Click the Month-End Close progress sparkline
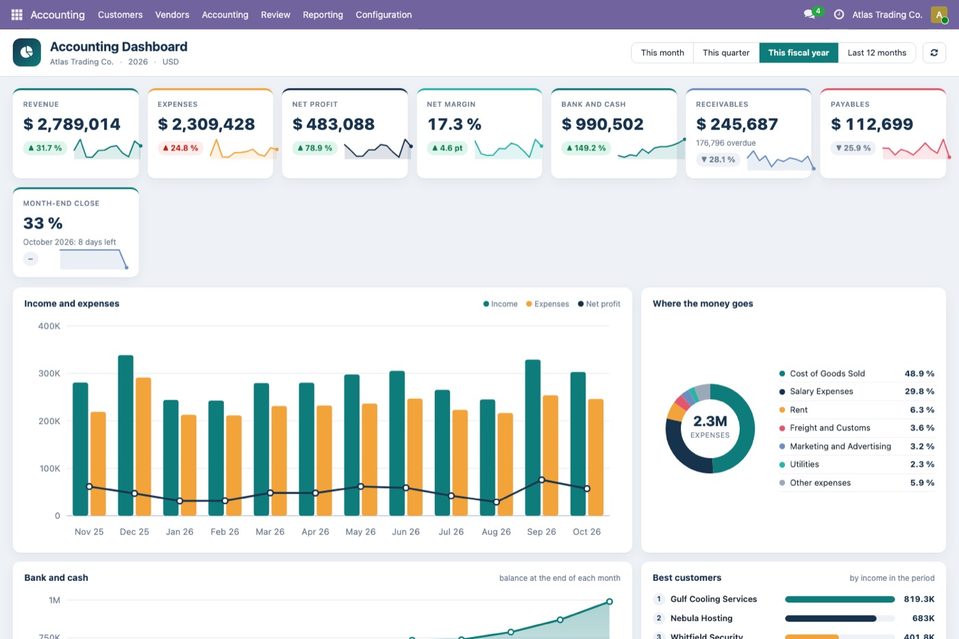 [94, 259]
